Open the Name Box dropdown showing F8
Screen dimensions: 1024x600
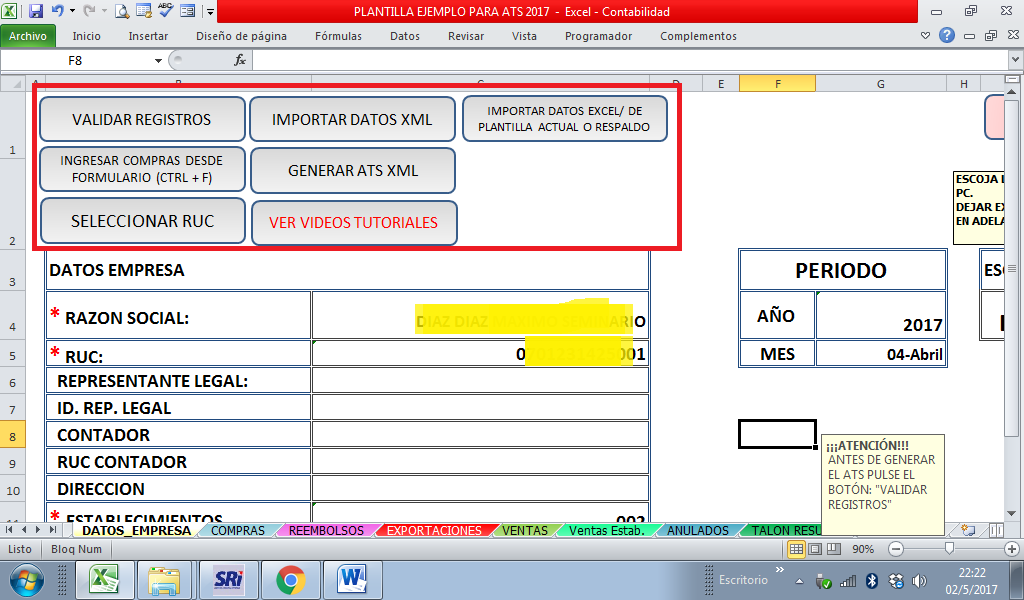(158, 59)
